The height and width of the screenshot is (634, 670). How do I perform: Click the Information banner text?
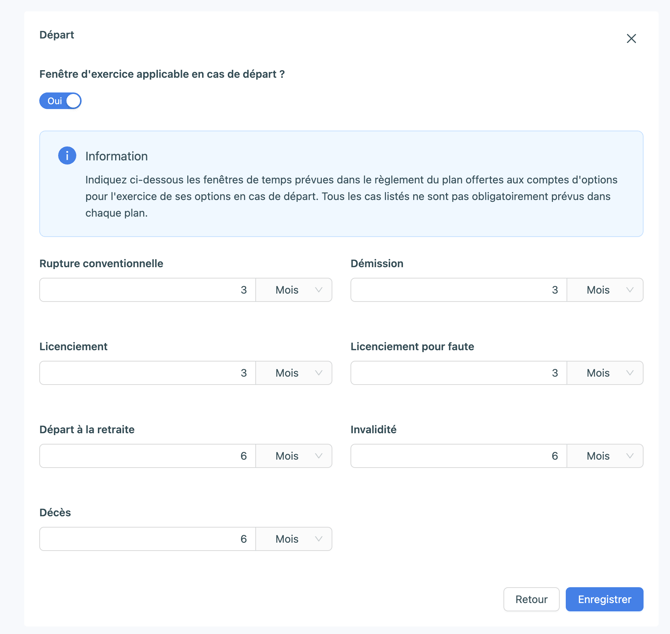(x=351, y=196)
